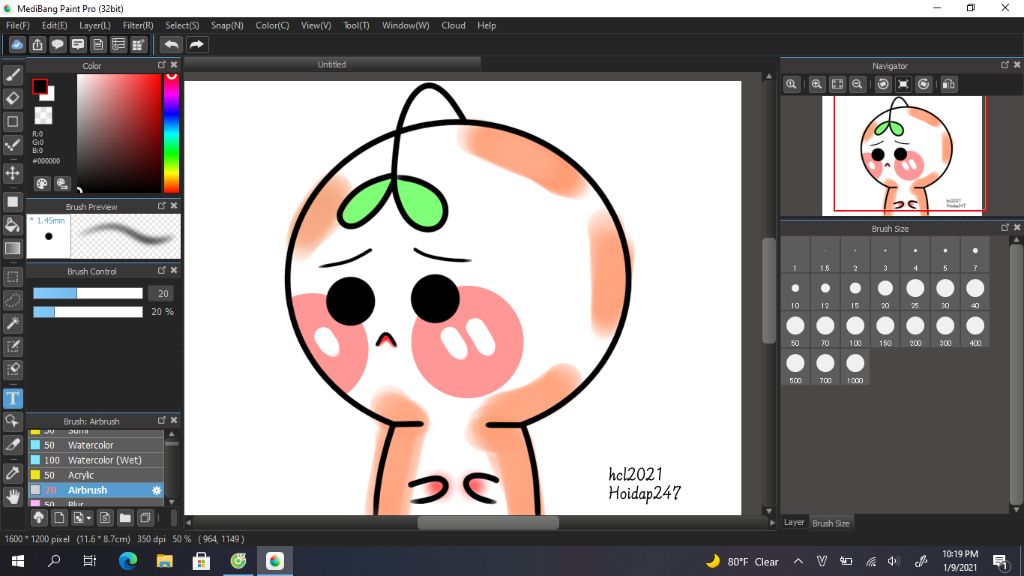This screenshot has height=576, width=1024.
Task: Click the brush size value field
Action: click(x=160, y=293)
